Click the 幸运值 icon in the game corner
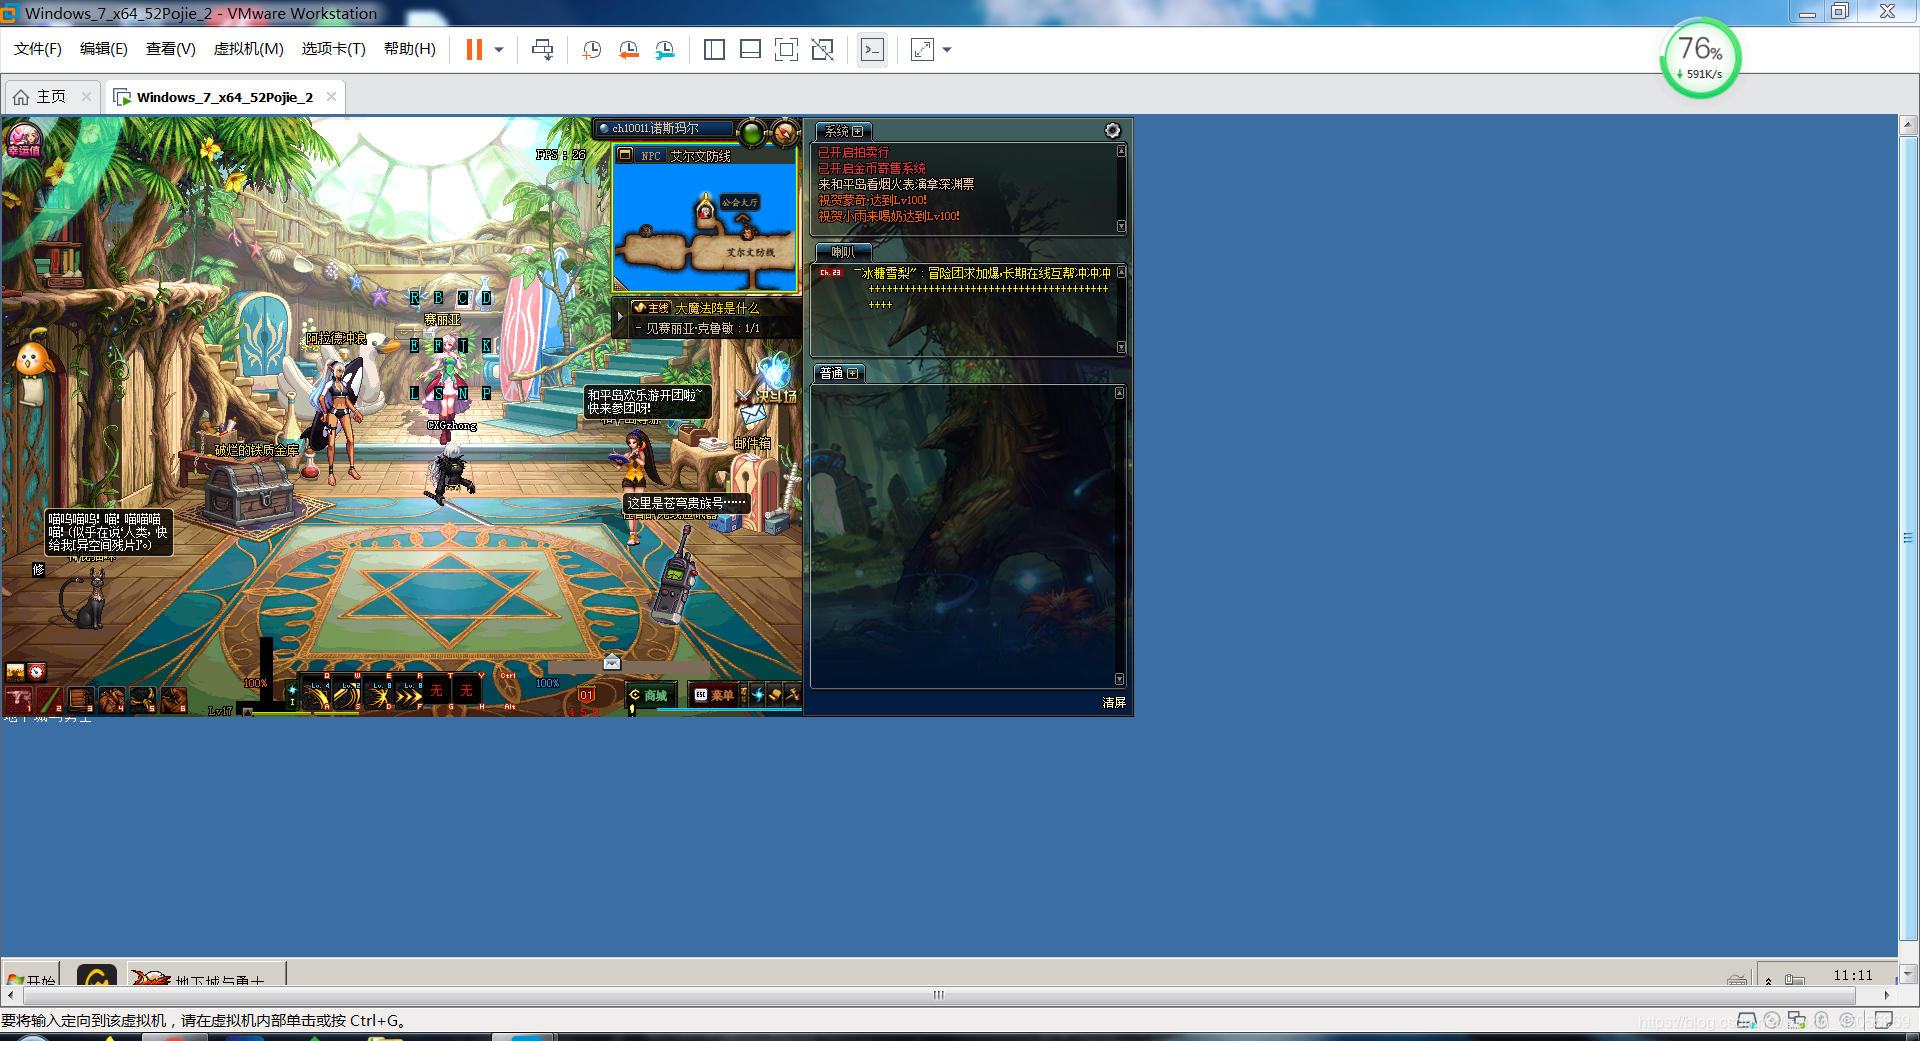This screenshot has width=1920, height=1041. point(24,139)
